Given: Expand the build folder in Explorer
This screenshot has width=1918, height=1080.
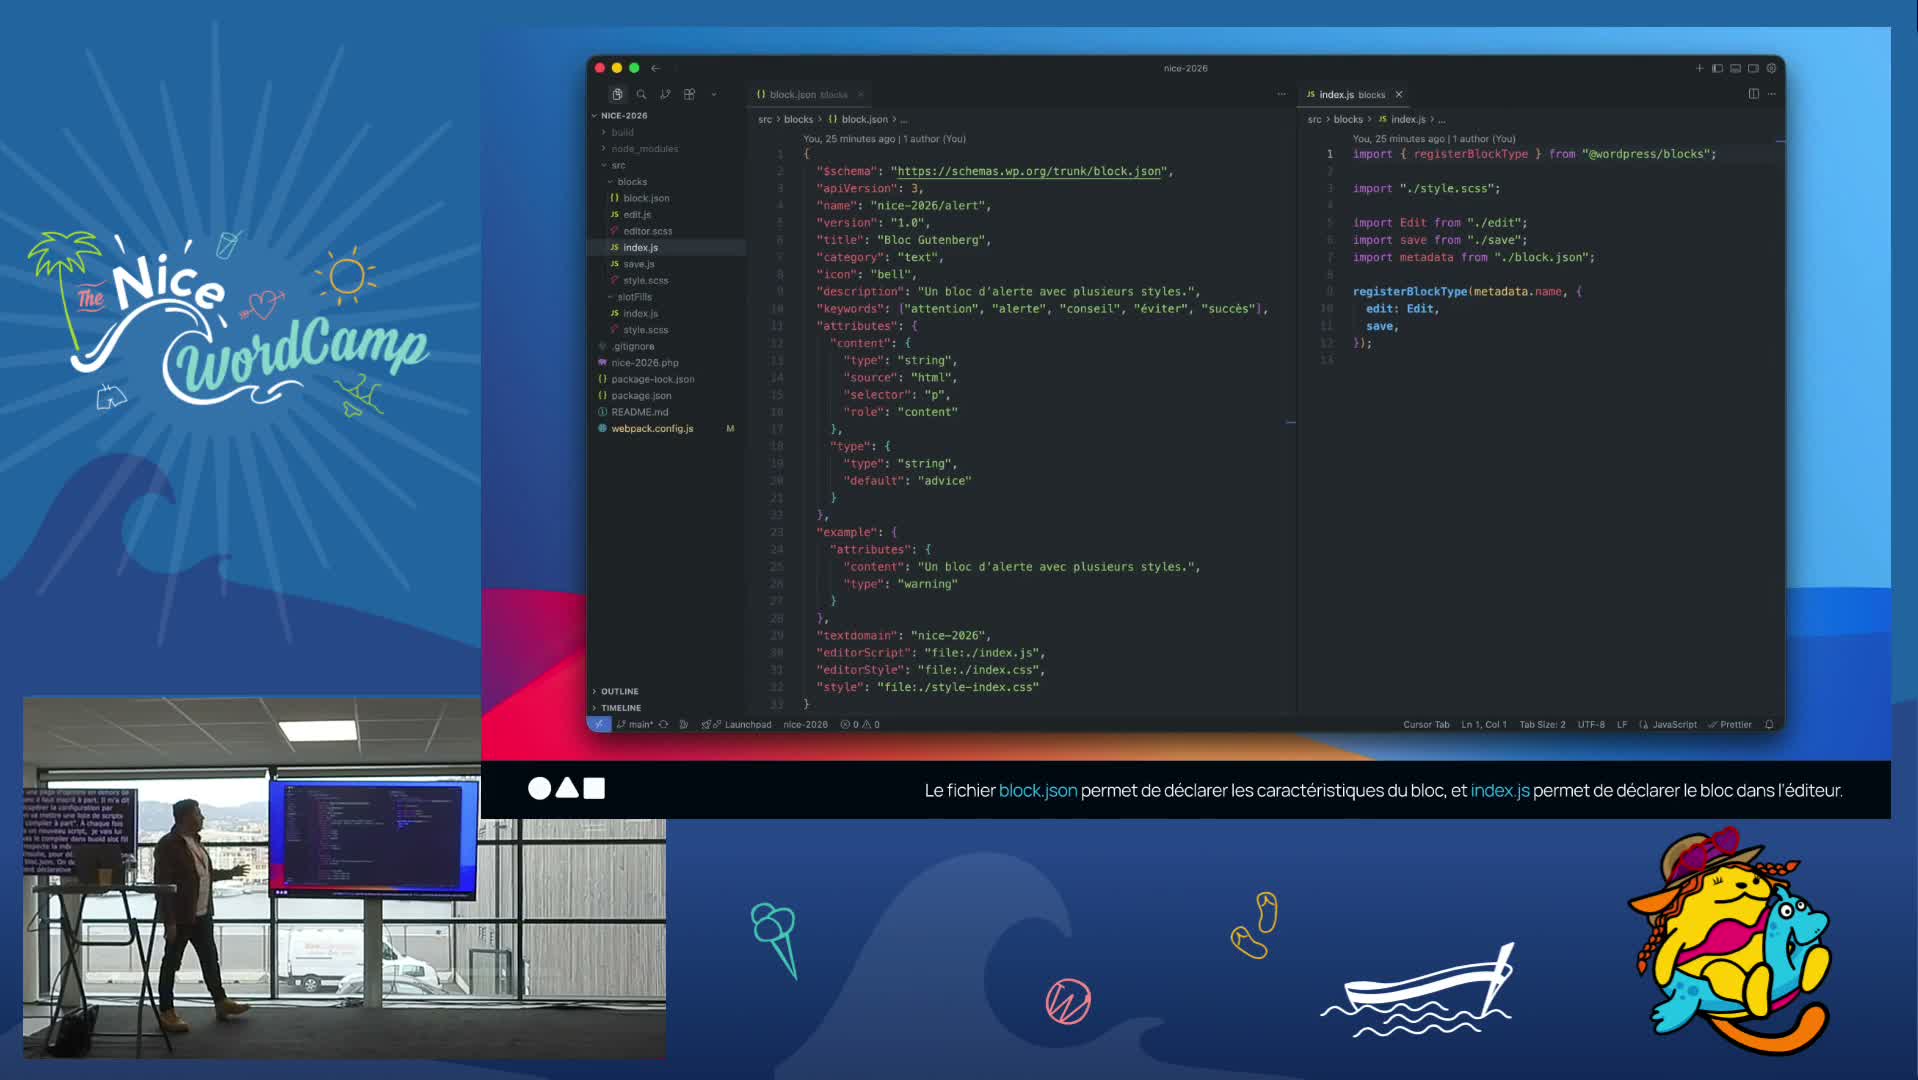Looking at the screenshot, I should [622, 132].
